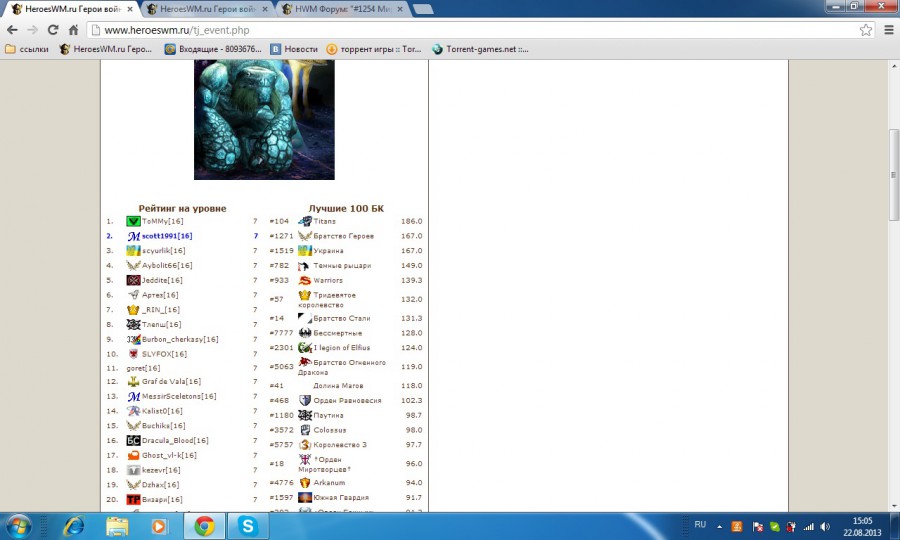900x540 pixels.
Task: Open the I legion of Elfius clan page
Action: tap(342, 348)
